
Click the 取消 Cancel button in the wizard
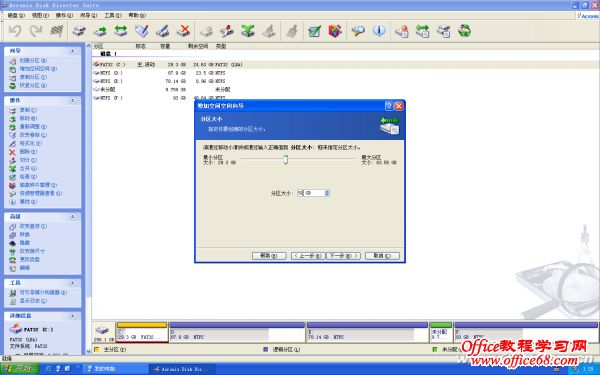pyautogui.click(x=382, y=256)
